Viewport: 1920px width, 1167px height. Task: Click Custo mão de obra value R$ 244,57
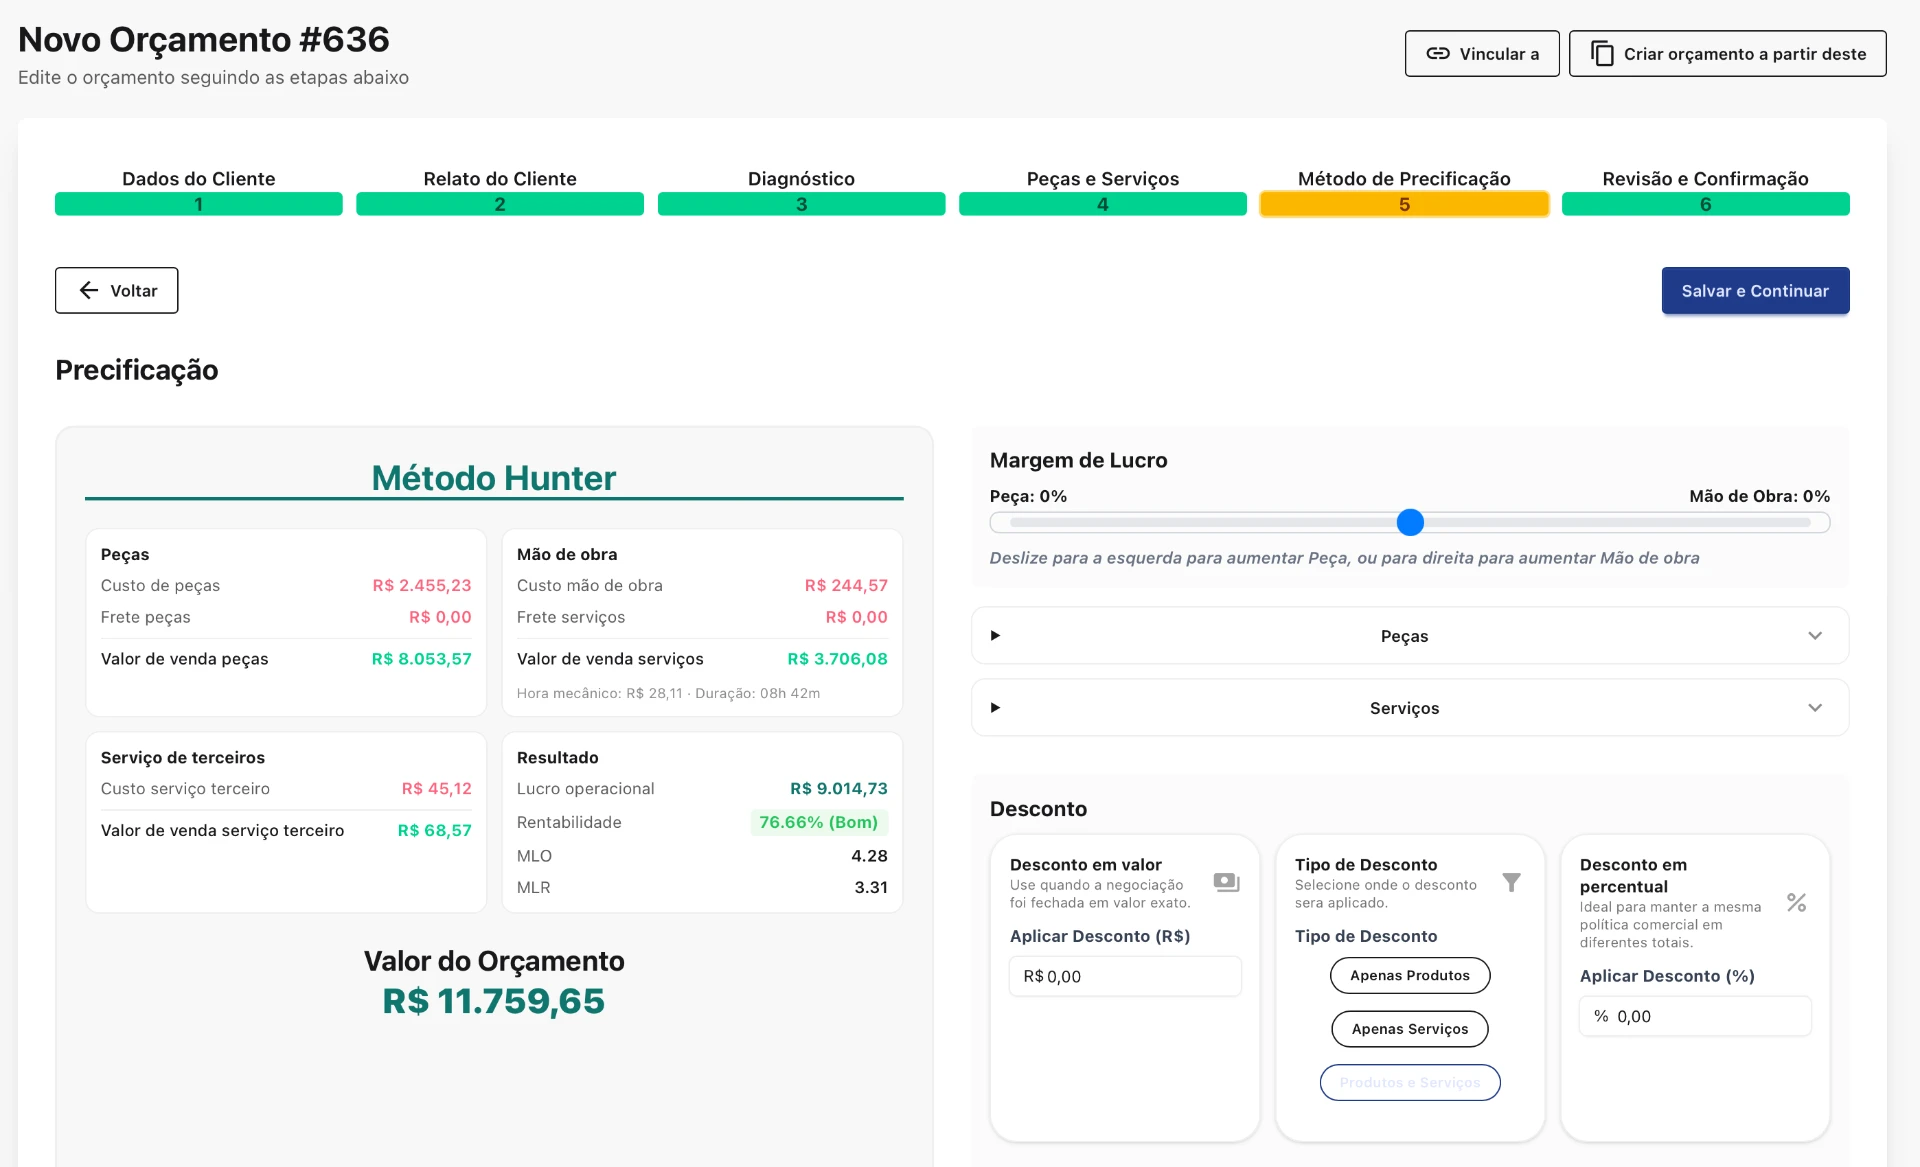pos(846,585)
